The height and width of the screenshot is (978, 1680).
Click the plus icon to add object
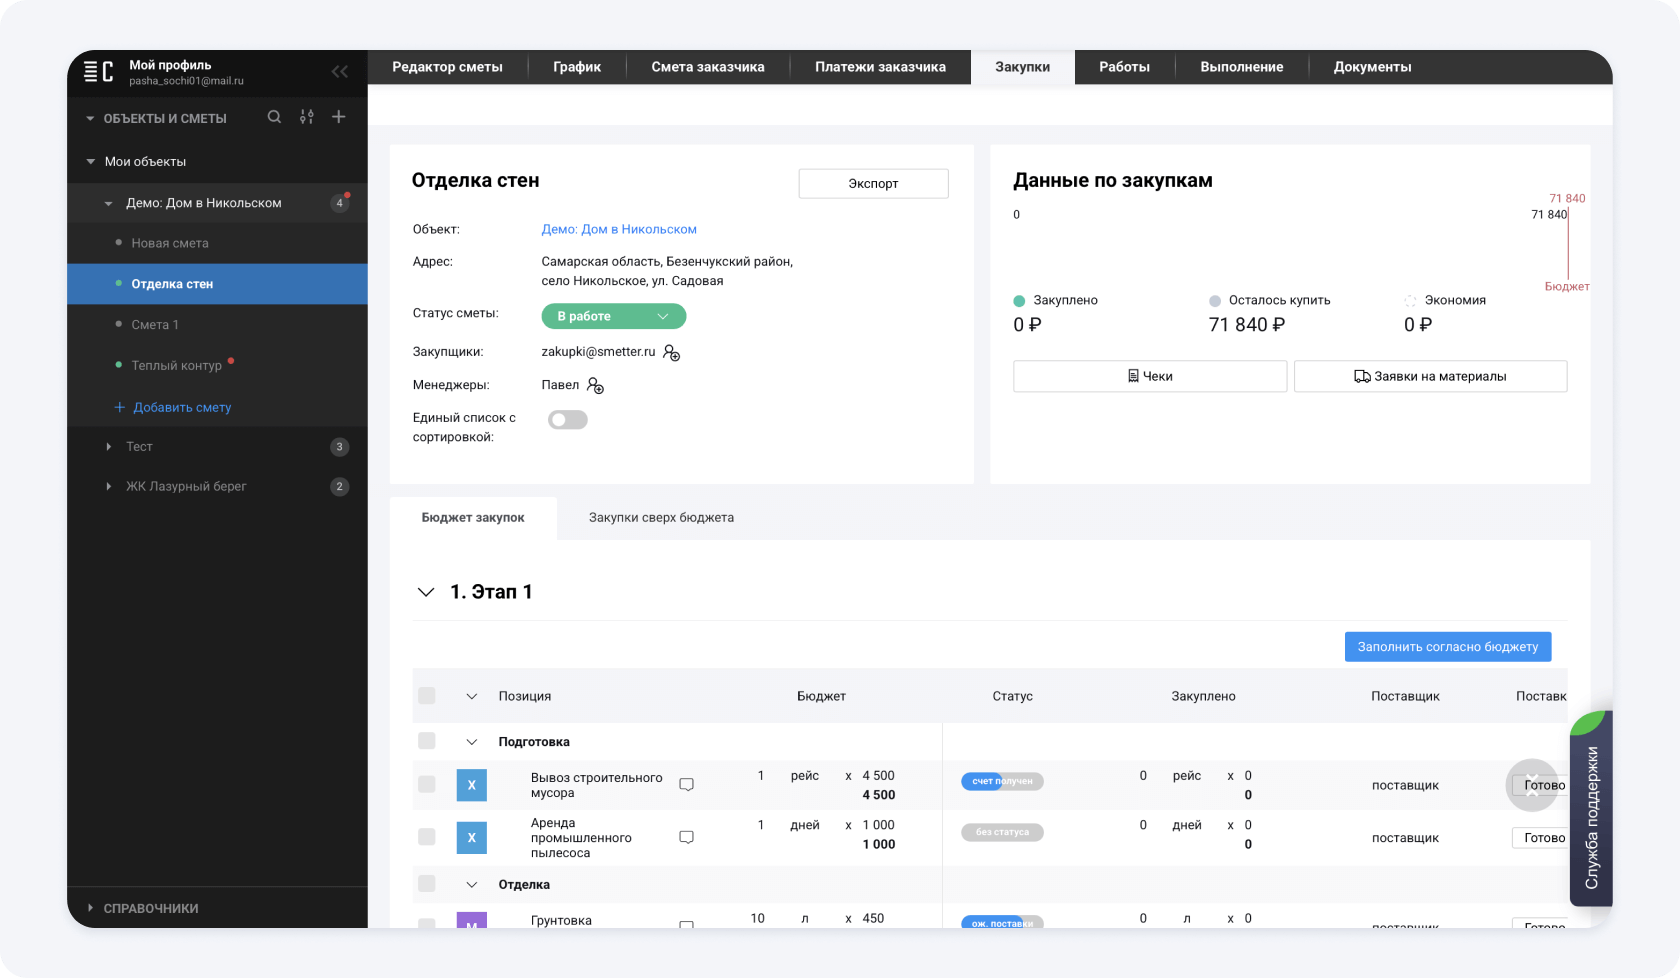pos(339,117)
